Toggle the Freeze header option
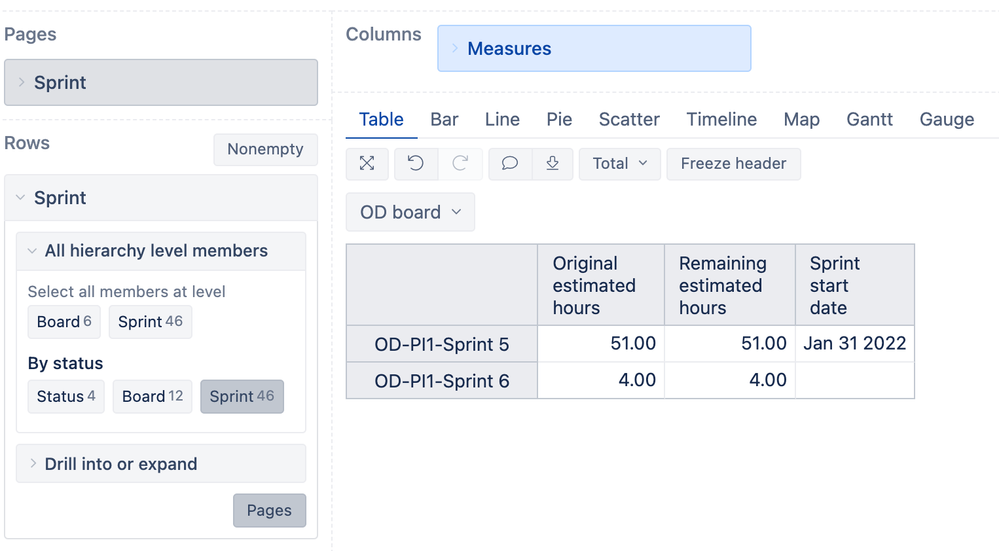 coord(733,163)
